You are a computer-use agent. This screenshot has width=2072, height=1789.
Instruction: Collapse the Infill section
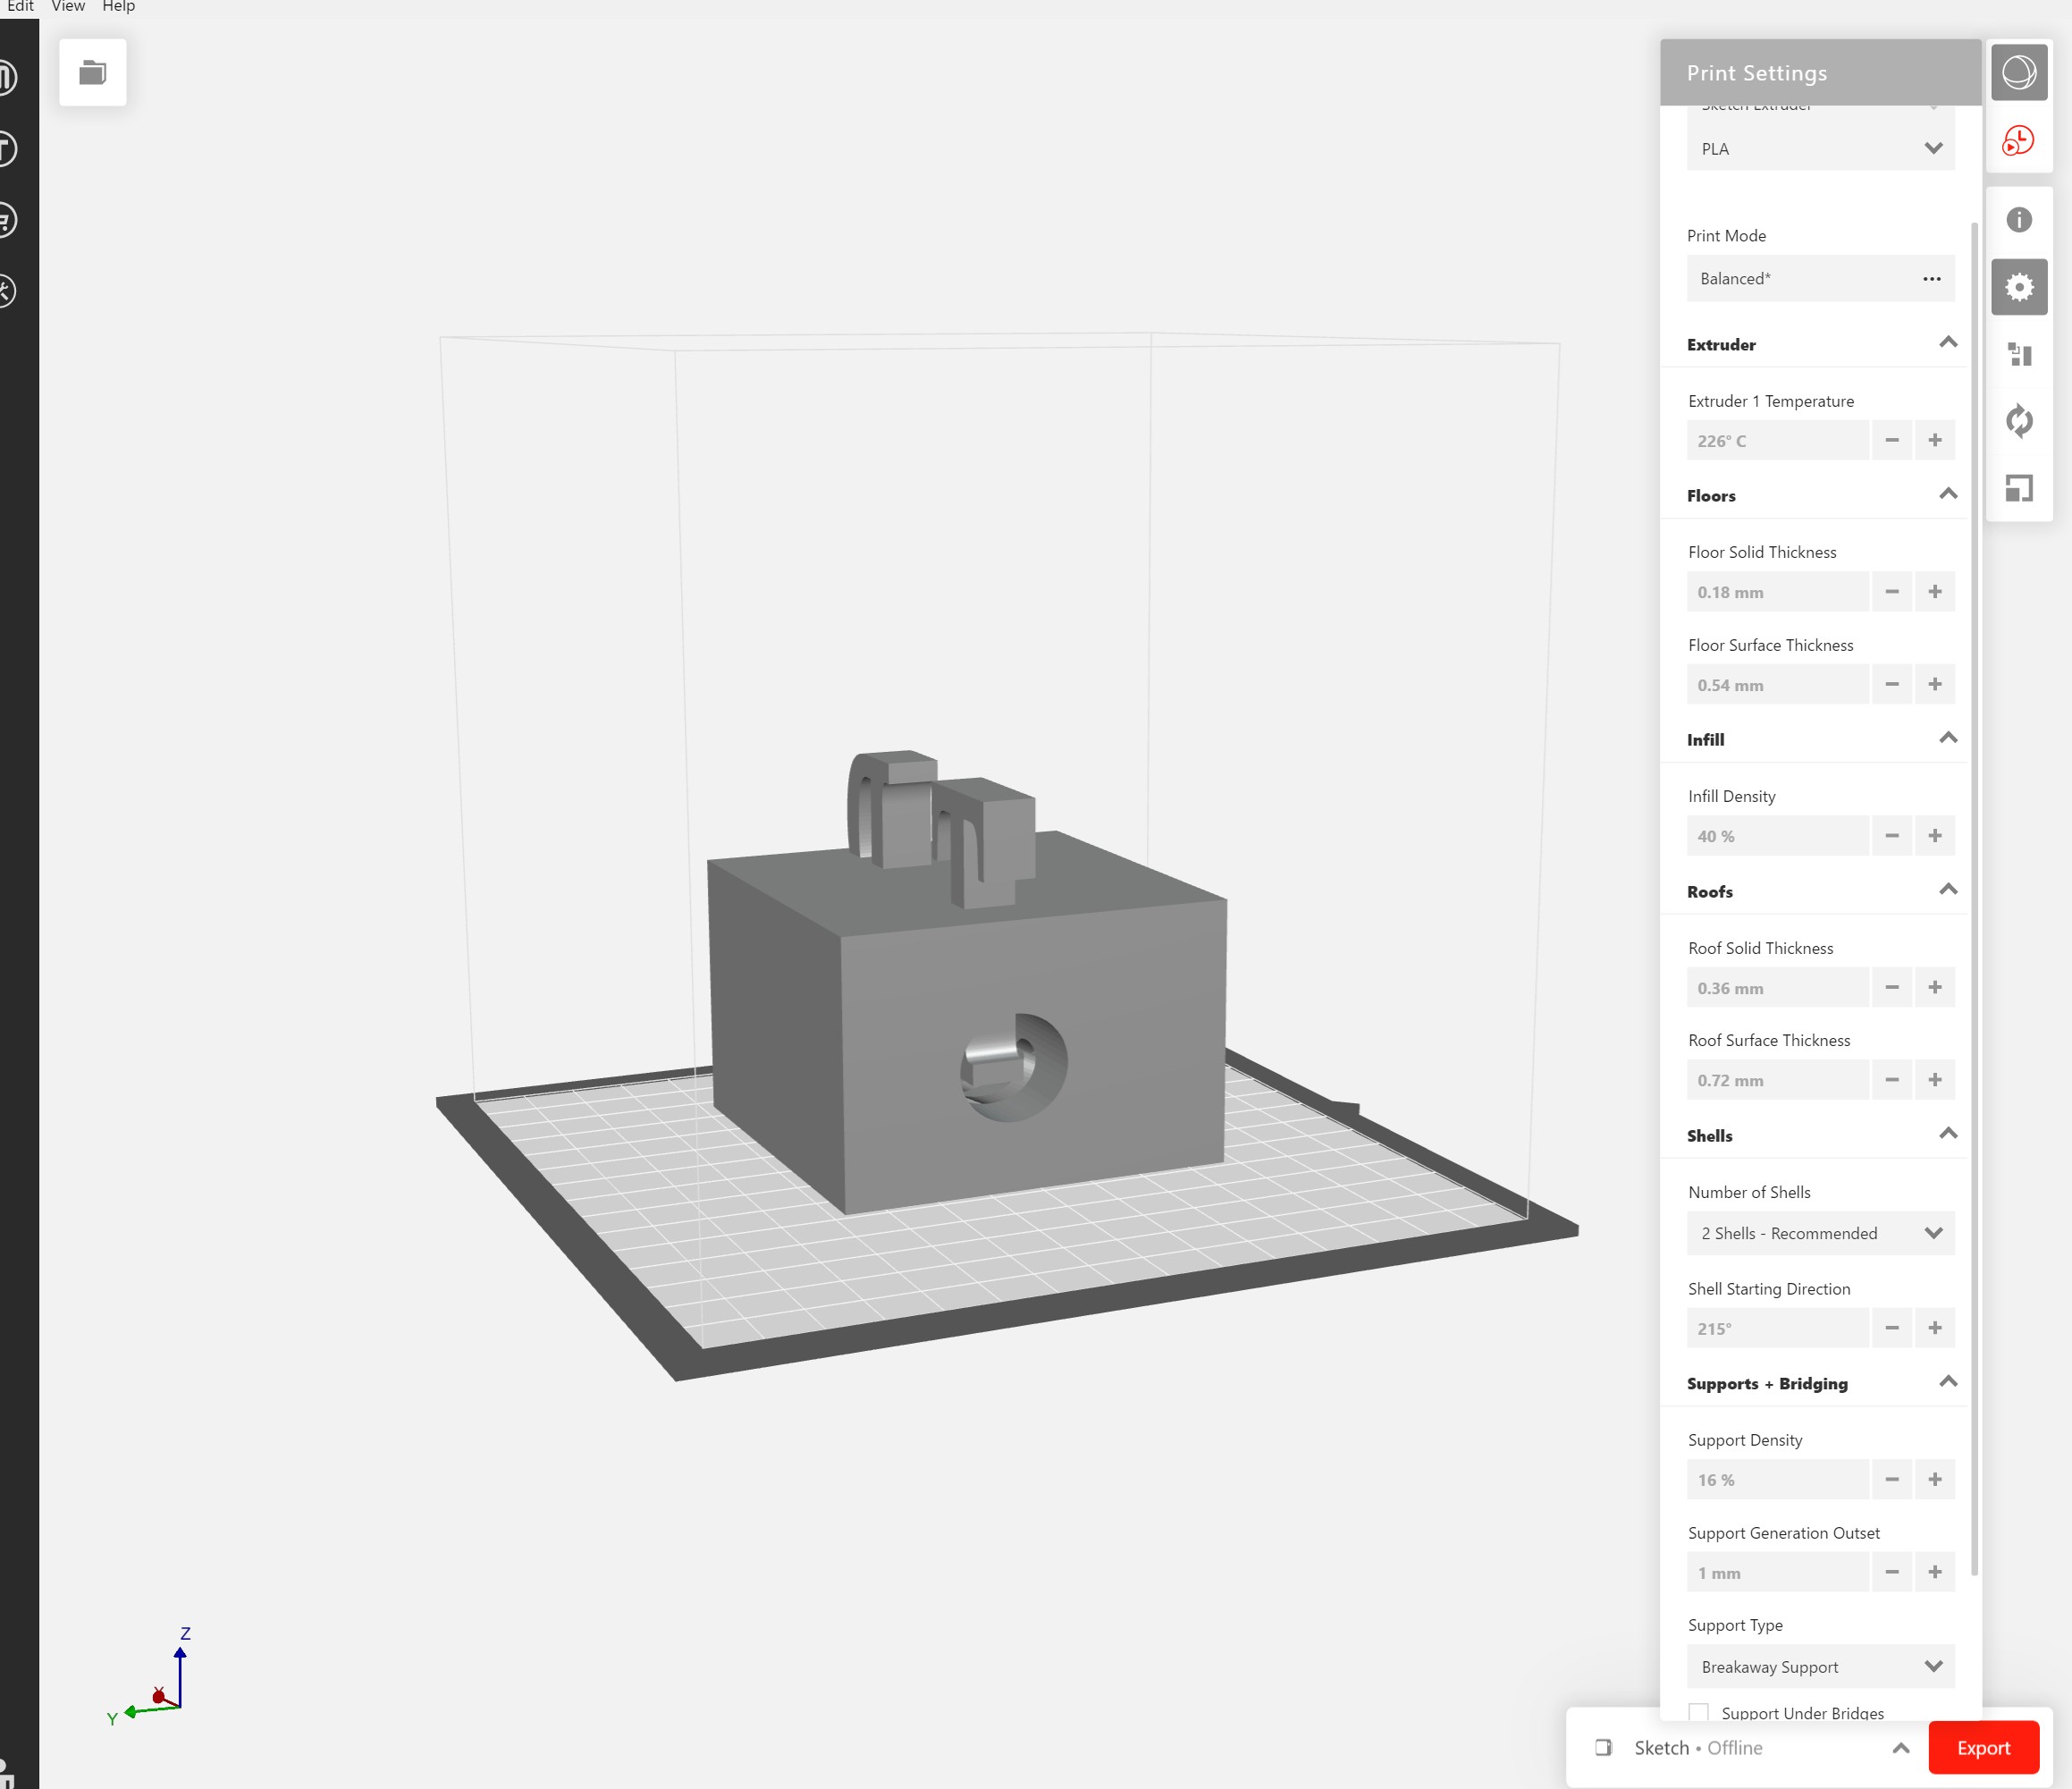(1947, 738)
